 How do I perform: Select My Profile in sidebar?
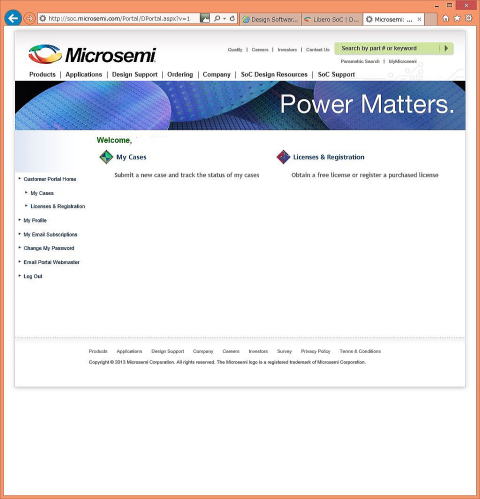35,220
